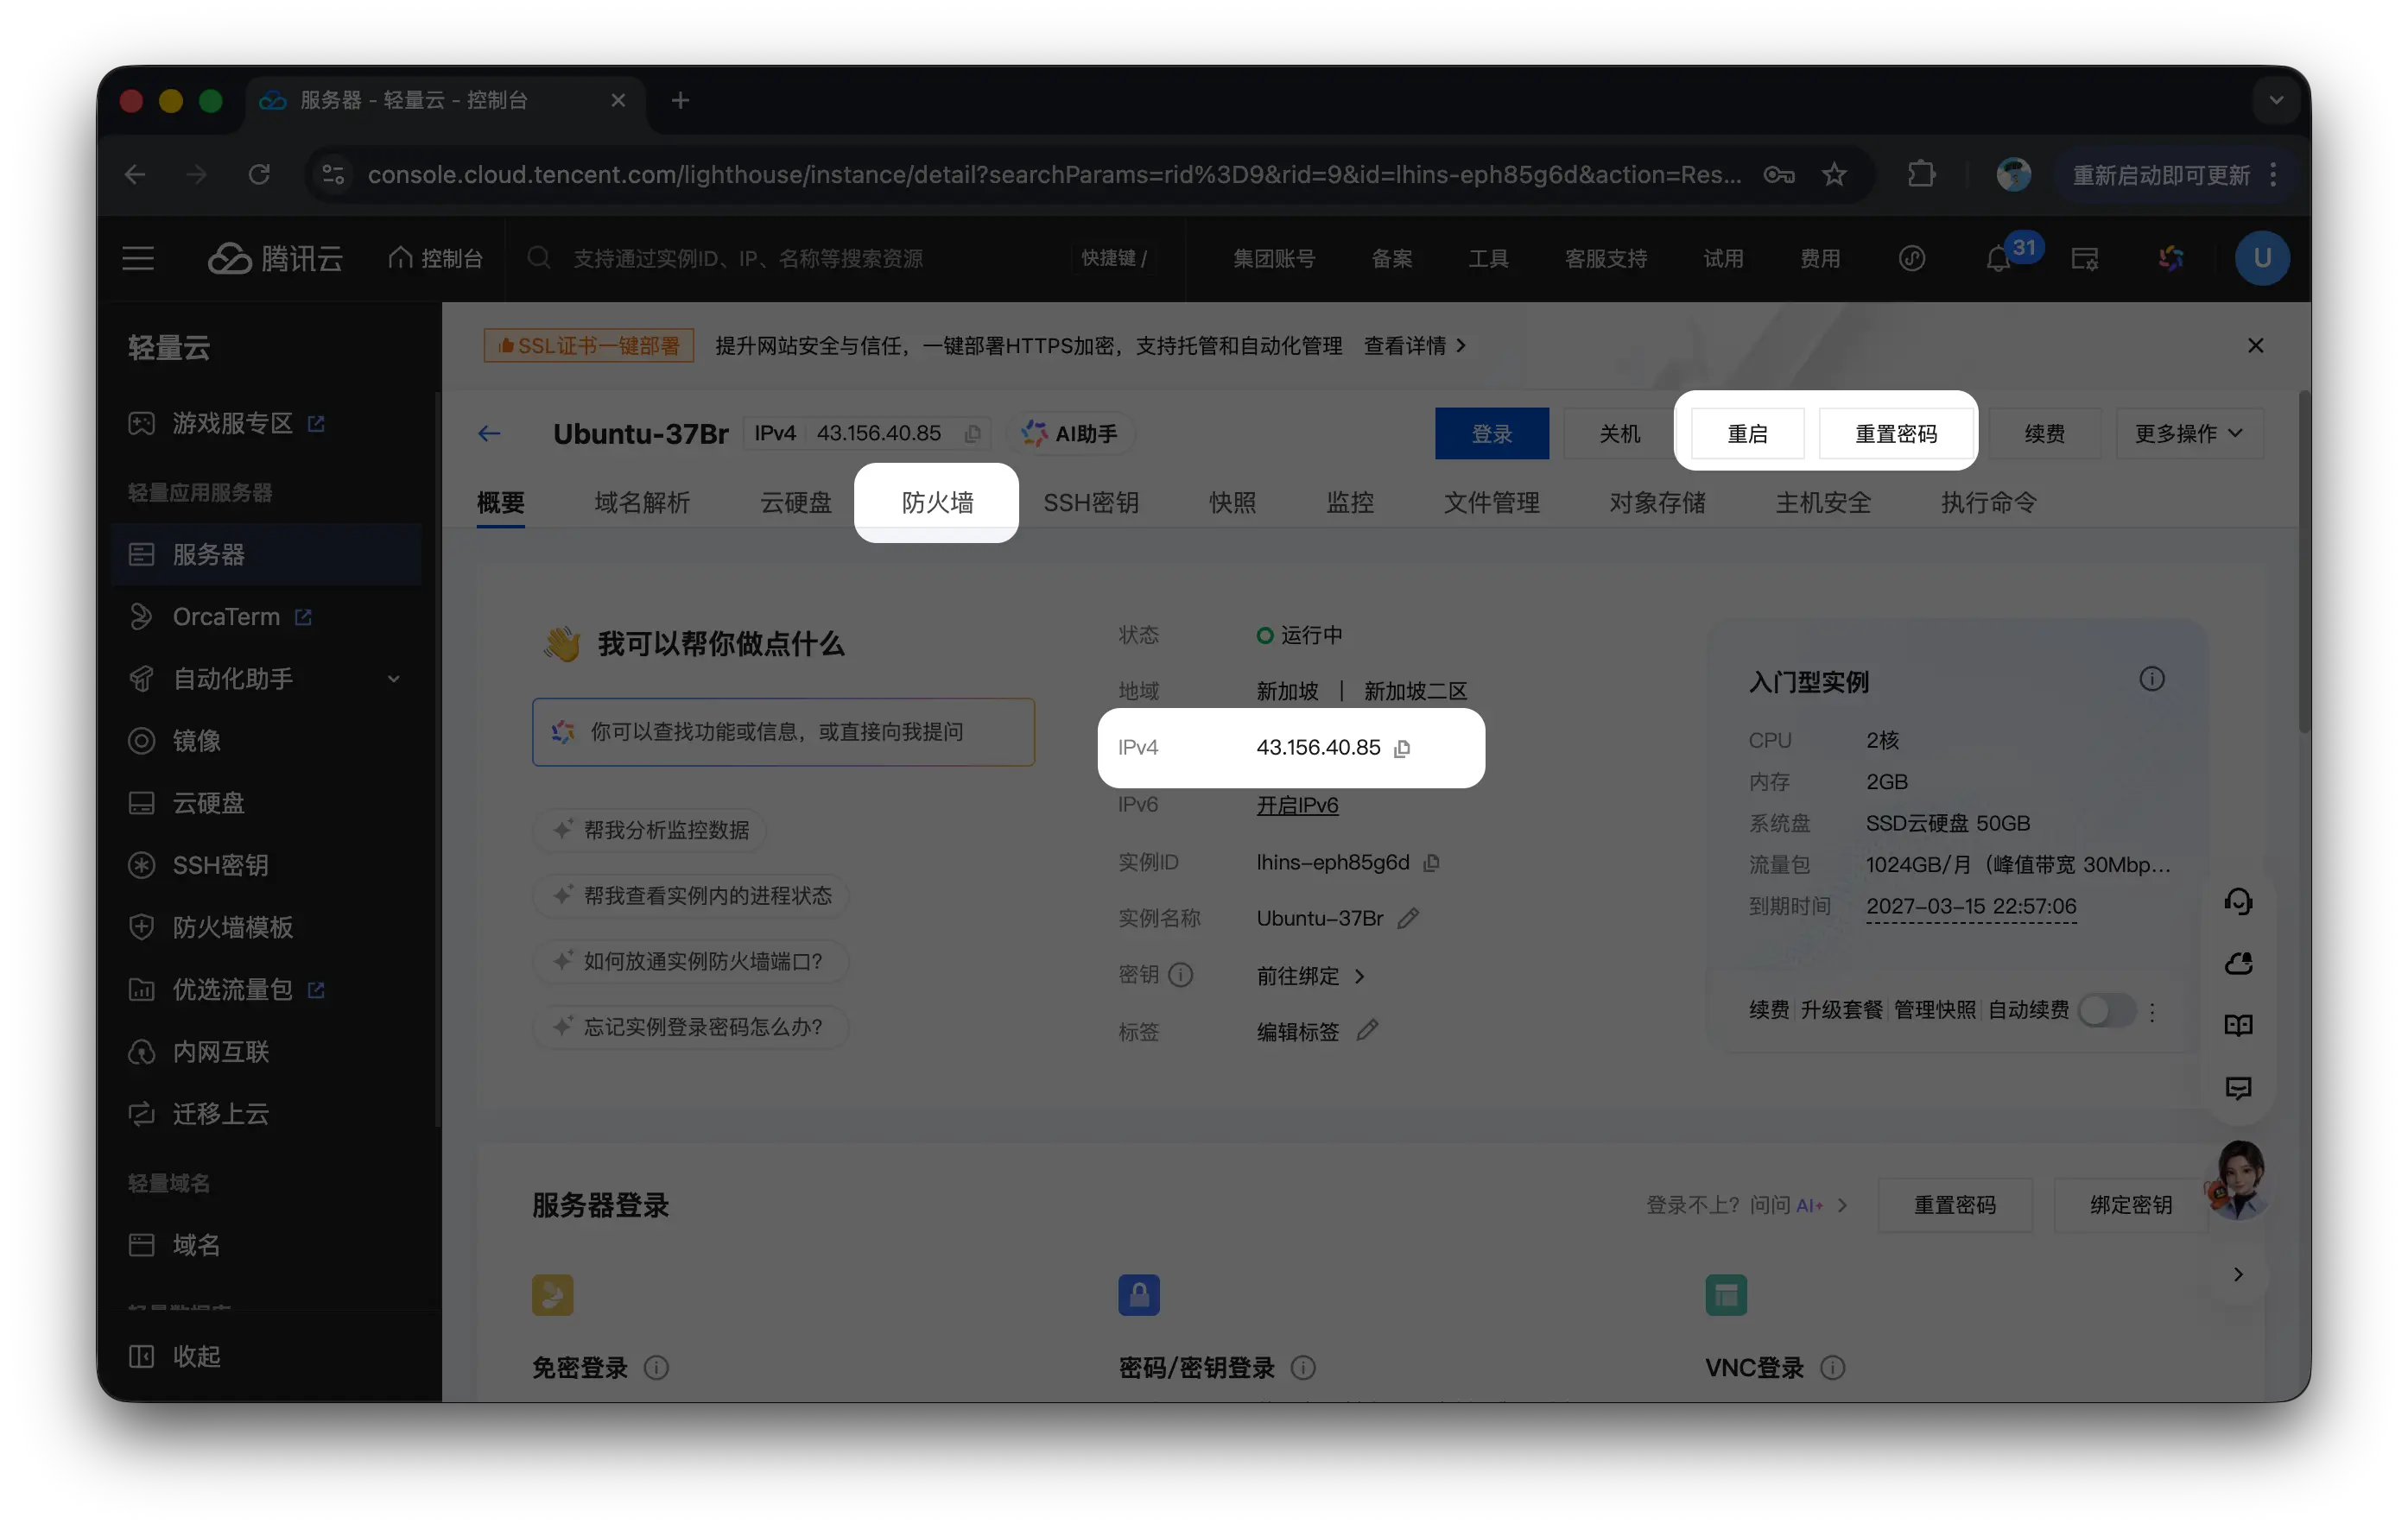Image resolution: width=2408 pixels, height=1530 pixels.
Task: Click the 重启 button
Action: 1747,434
